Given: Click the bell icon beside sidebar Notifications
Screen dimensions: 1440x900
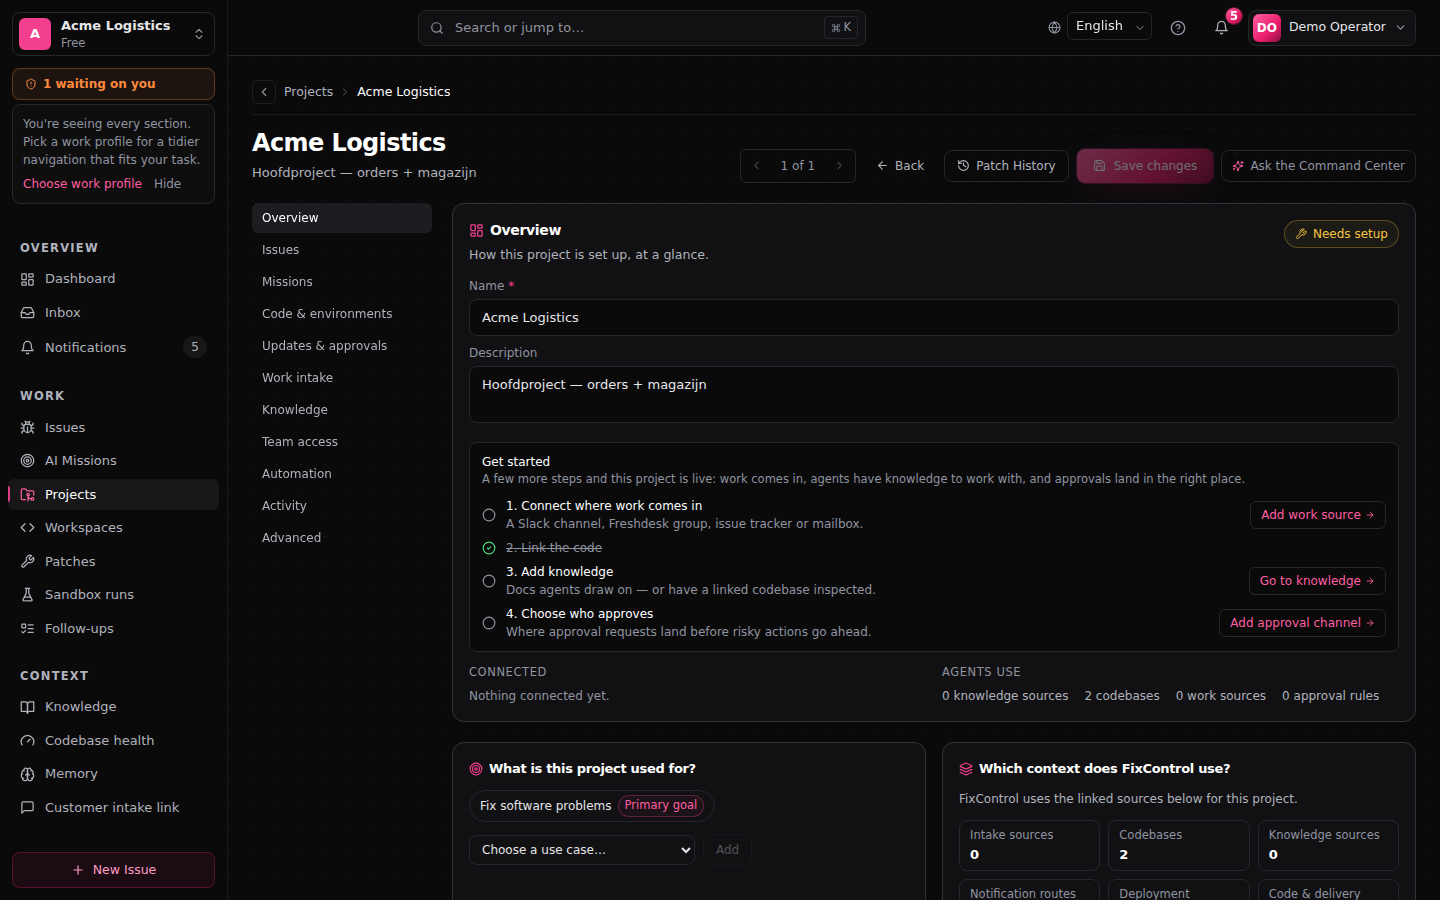Looking at the screenshot, I should 27,347.
